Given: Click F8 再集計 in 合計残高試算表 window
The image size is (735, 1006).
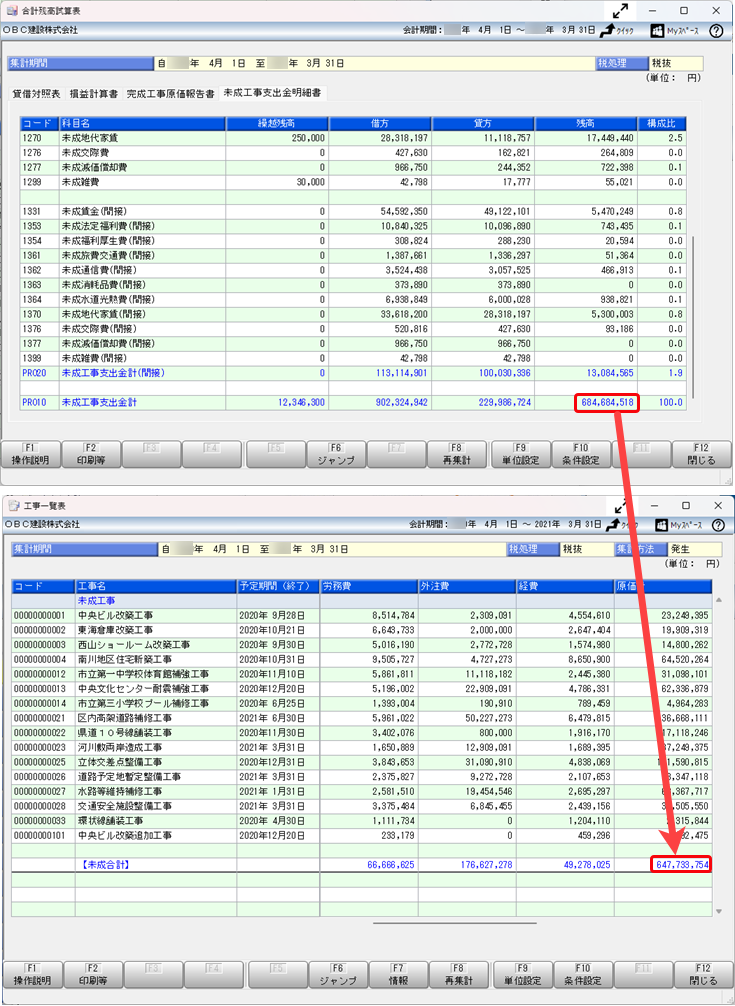Looking at the screenshot, I should click(457, 454).
